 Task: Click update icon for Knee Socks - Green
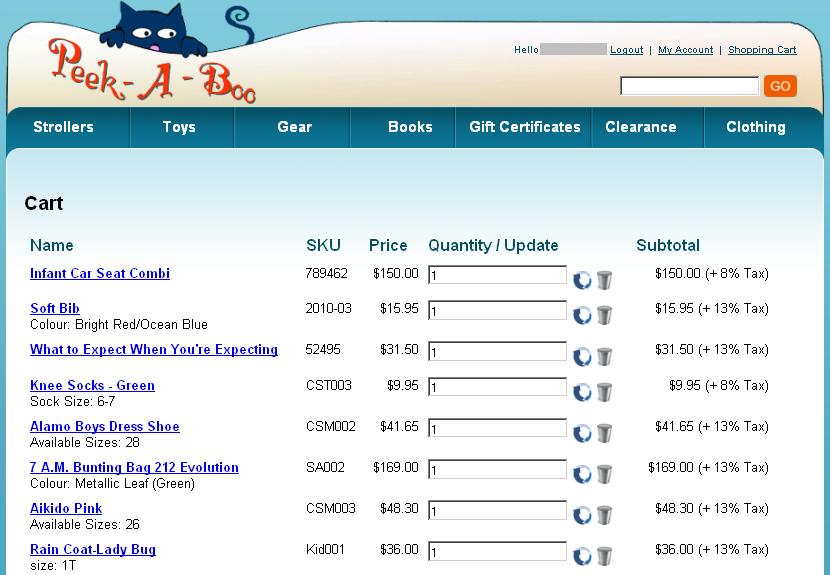(x=582, y=392)
